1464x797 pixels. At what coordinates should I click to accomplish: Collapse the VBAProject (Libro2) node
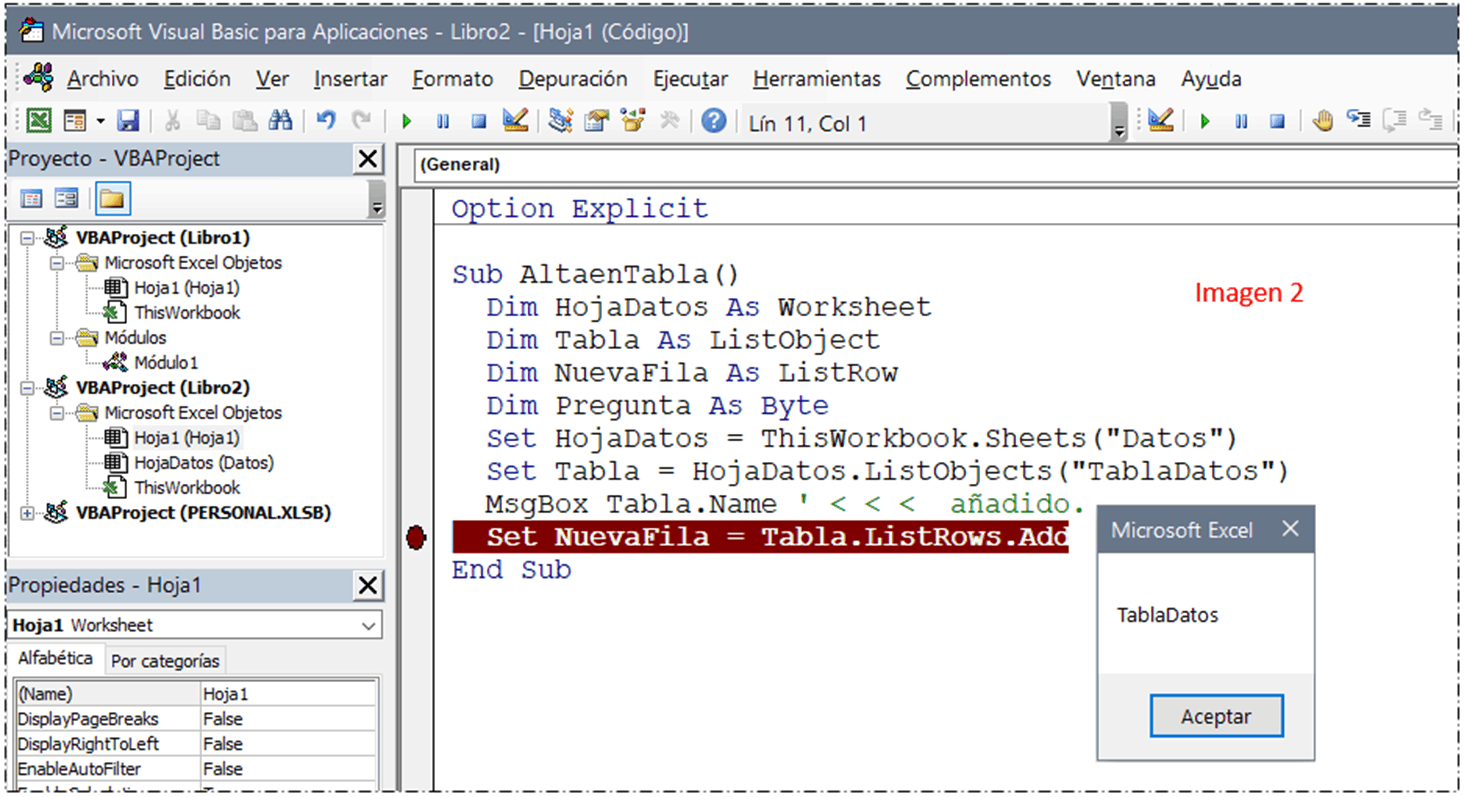[x=26, y=388]
